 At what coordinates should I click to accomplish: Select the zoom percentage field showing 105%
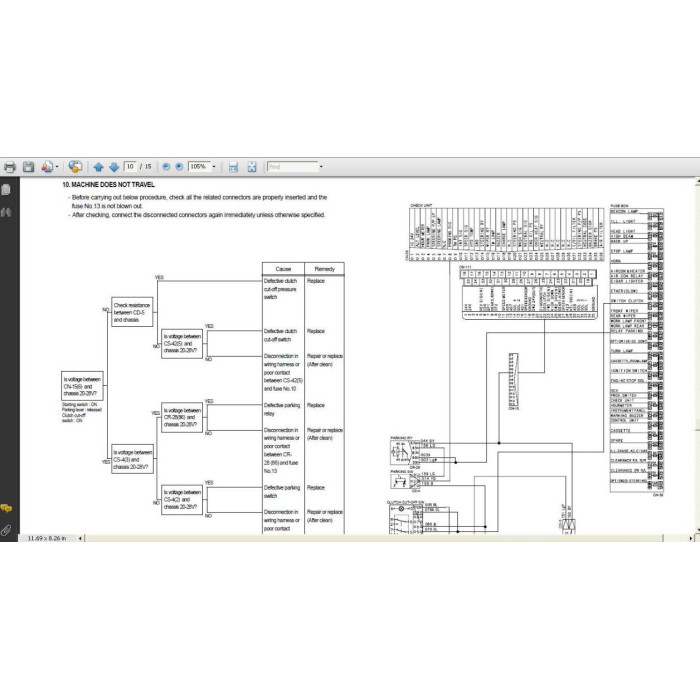click(199, 167)
